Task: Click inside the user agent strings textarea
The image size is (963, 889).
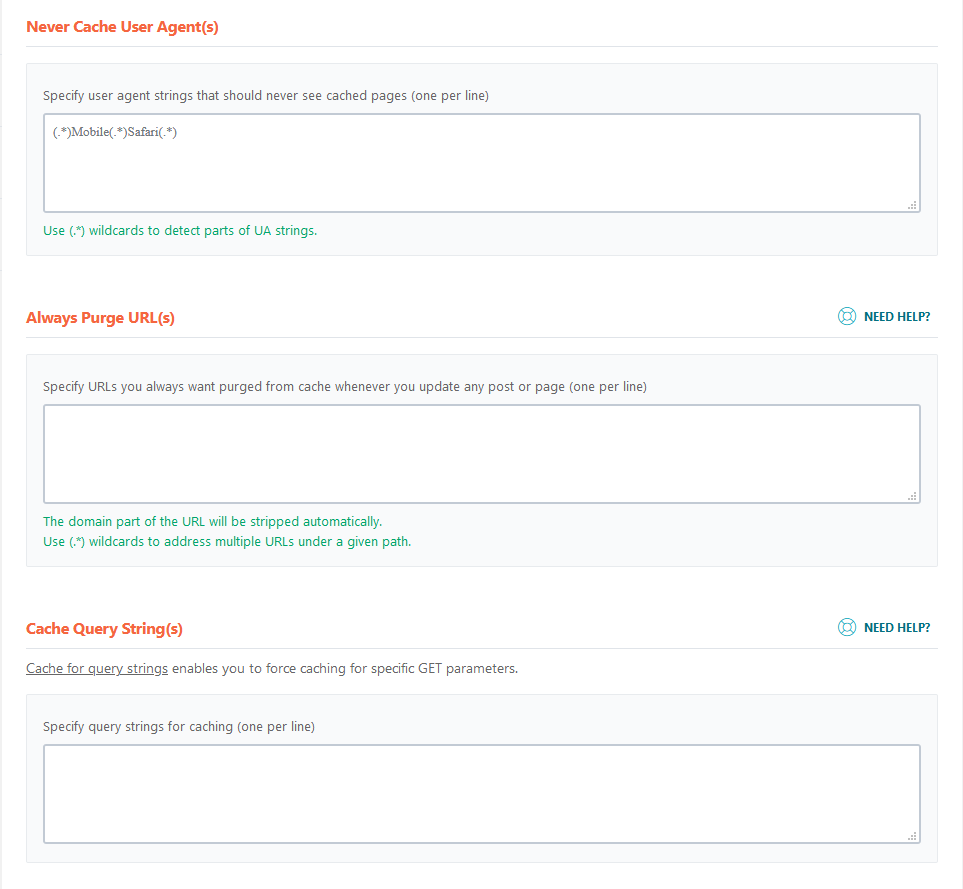Action: click(480, 160)
